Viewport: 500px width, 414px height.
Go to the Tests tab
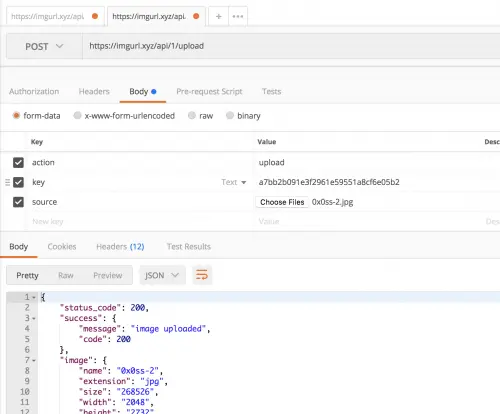pos(271,91)
